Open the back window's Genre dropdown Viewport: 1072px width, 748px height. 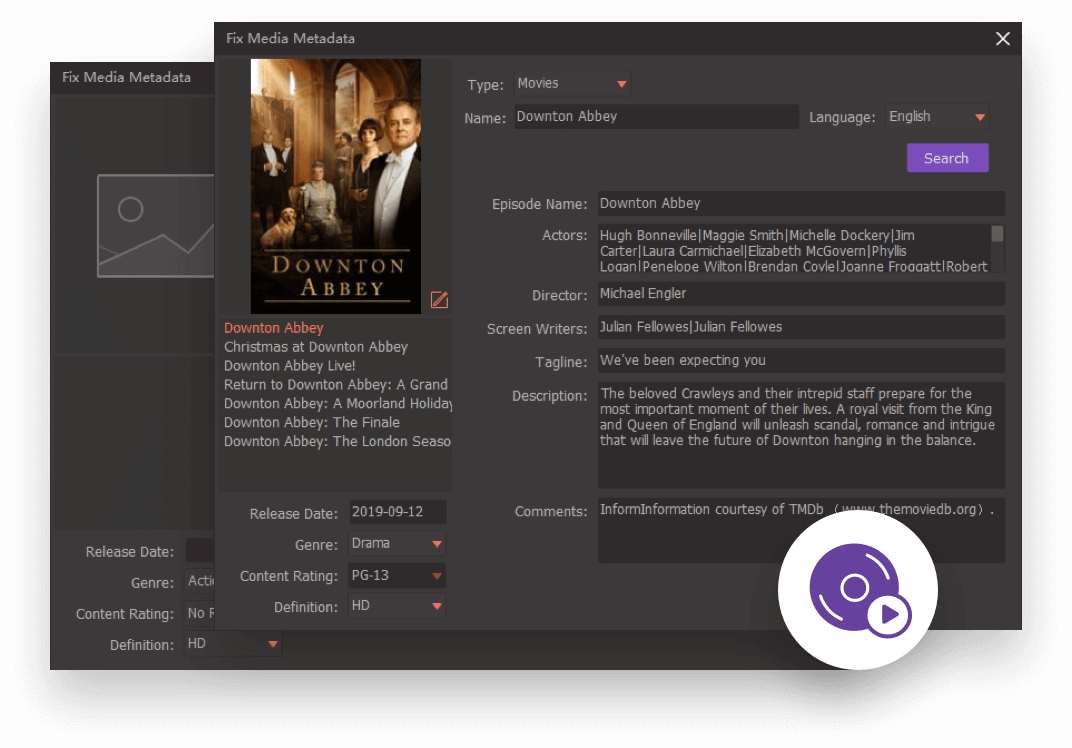200,581
